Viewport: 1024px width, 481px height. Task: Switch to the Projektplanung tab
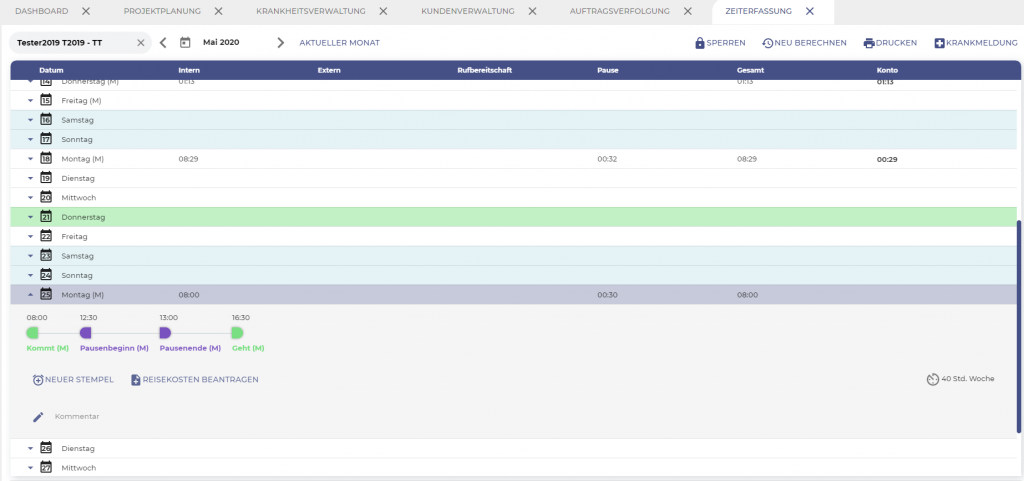coord(162,11)
